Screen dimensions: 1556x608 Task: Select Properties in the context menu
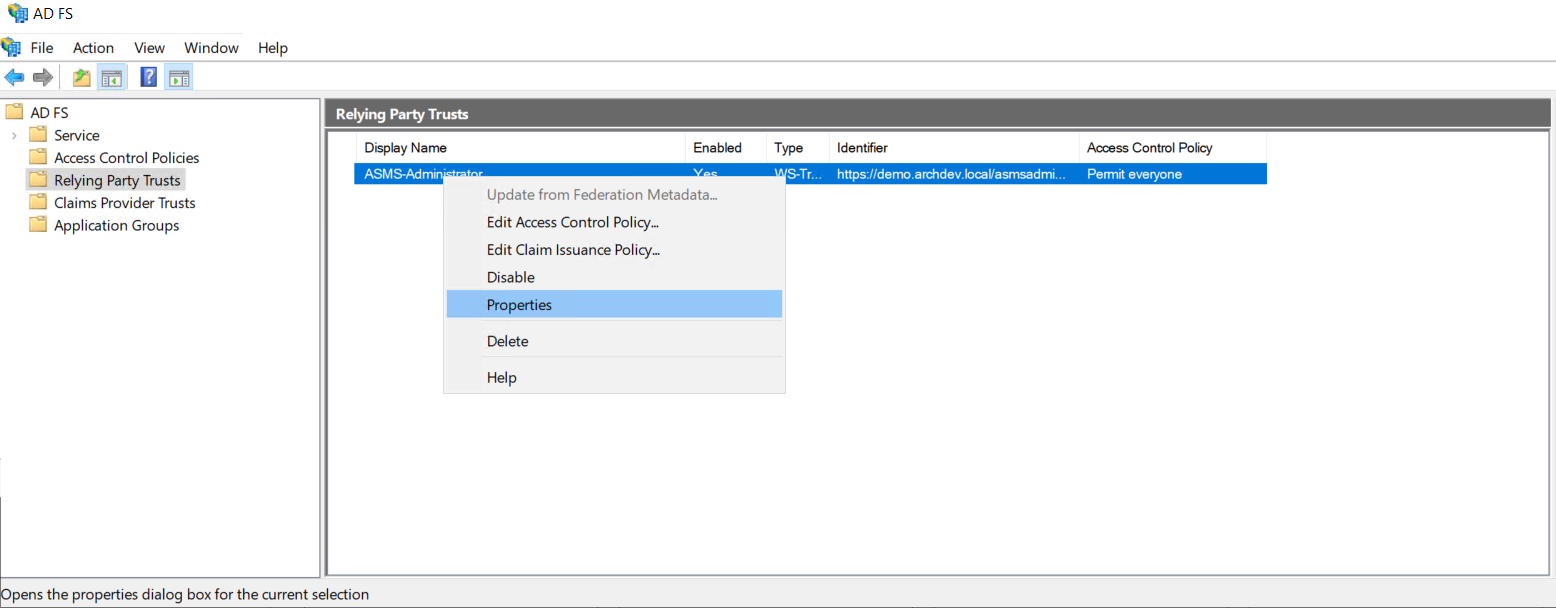614,304
